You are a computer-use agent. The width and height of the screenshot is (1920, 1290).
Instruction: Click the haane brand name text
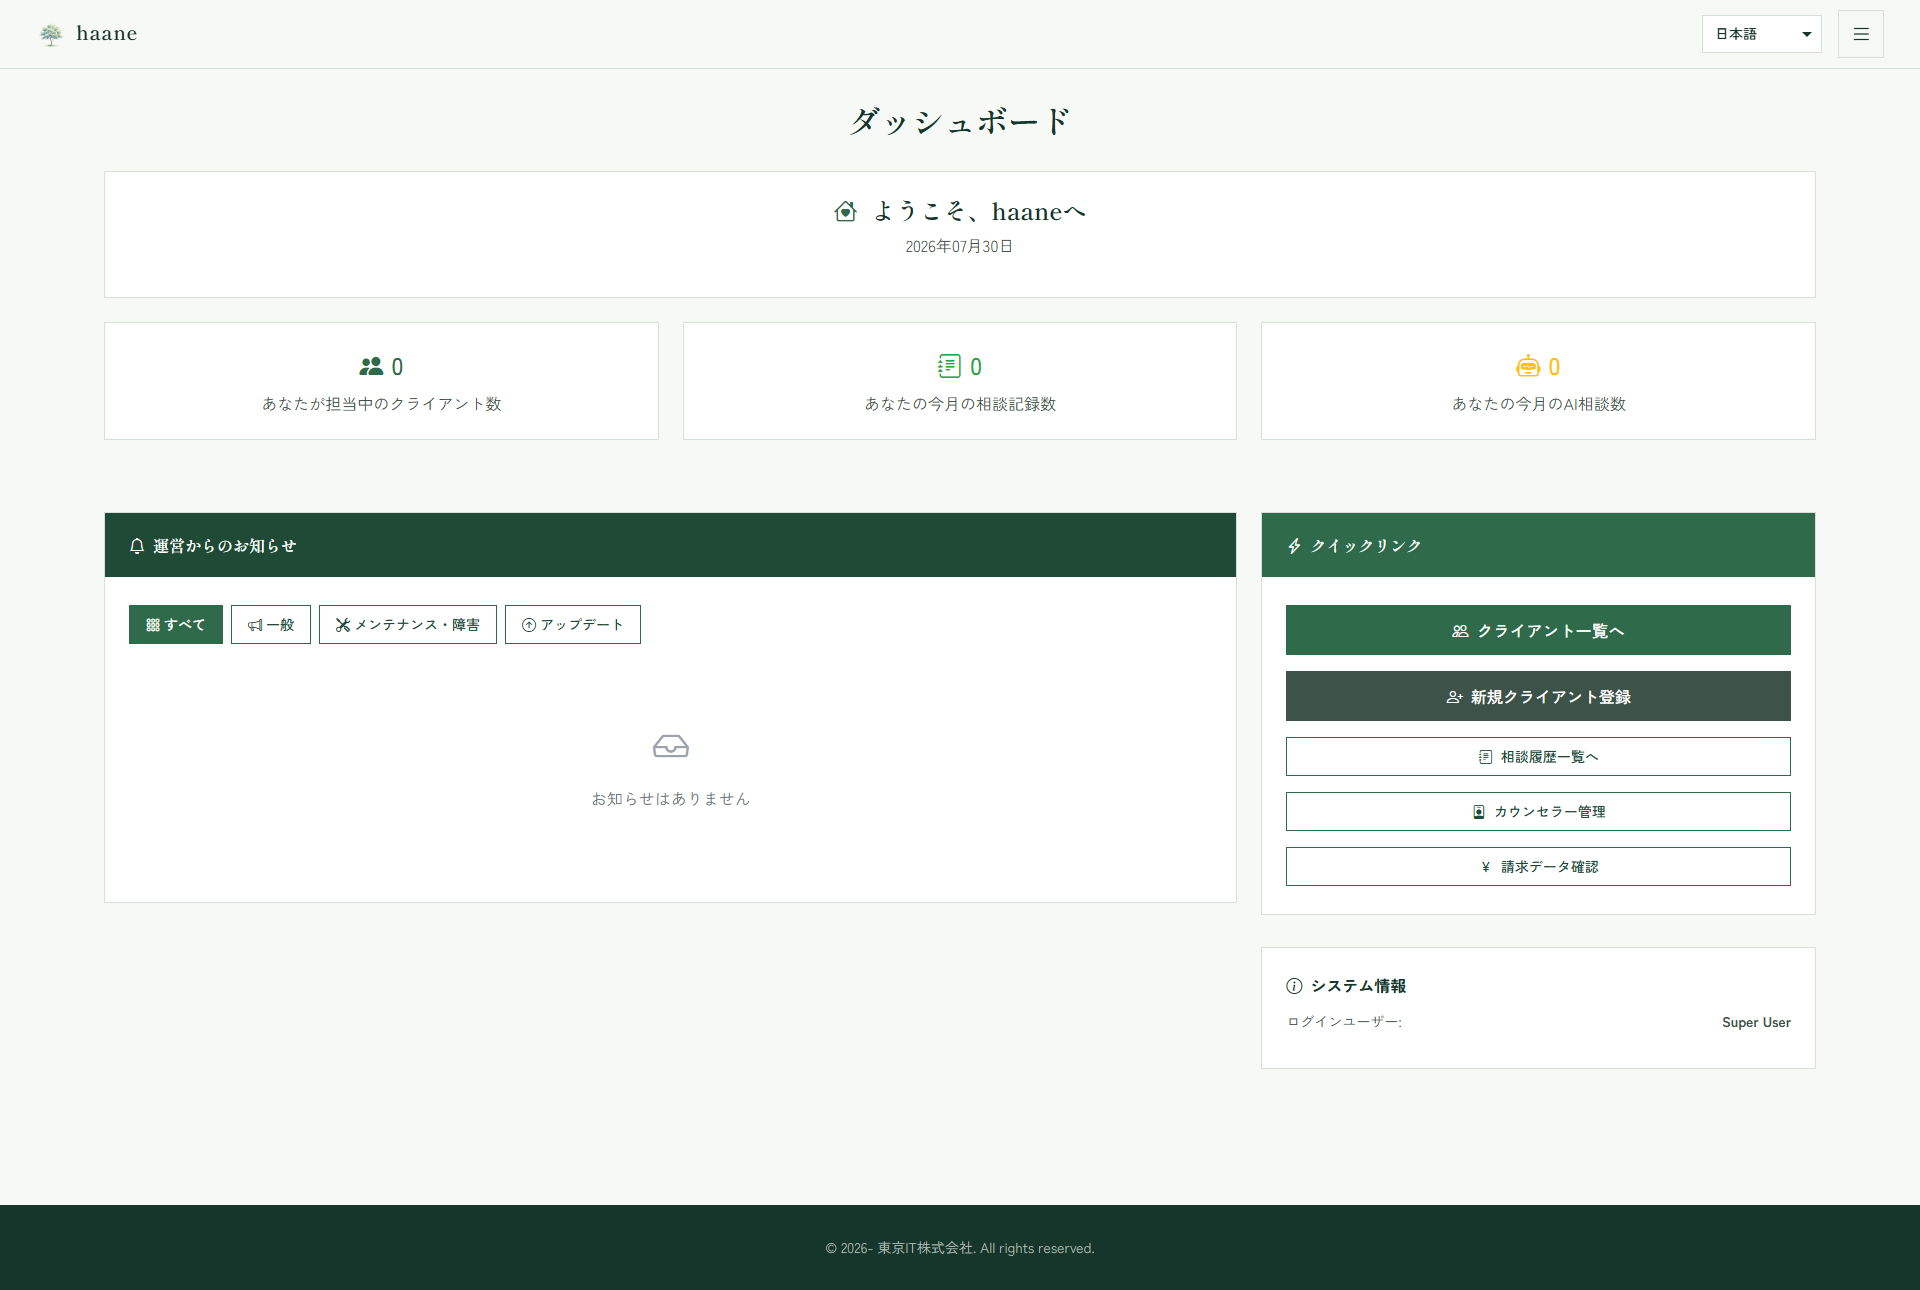[107, 34]
